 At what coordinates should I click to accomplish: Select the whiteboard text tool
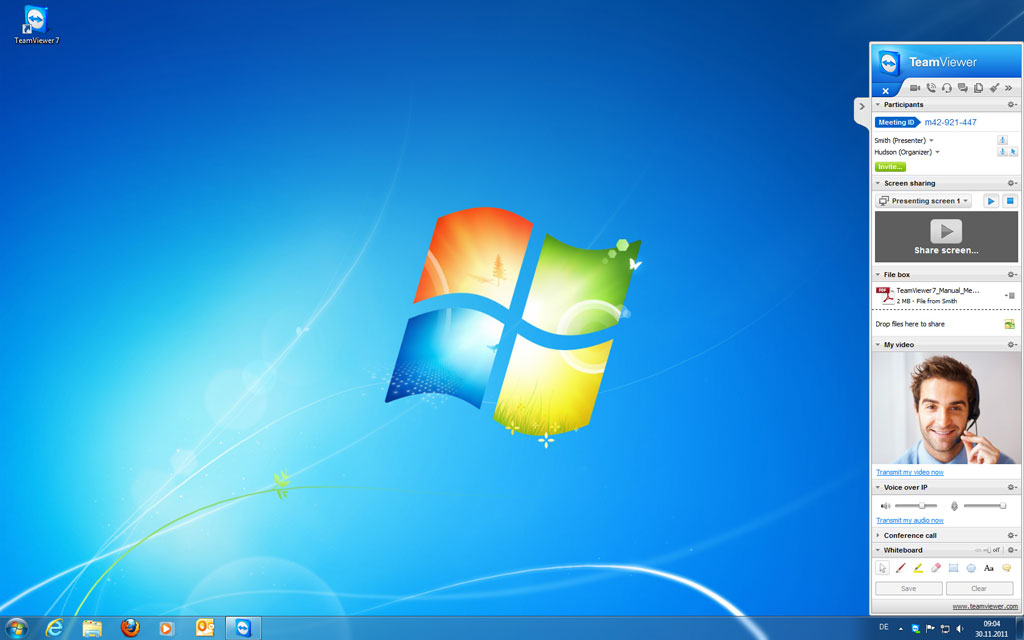click(x=989, y=568)
